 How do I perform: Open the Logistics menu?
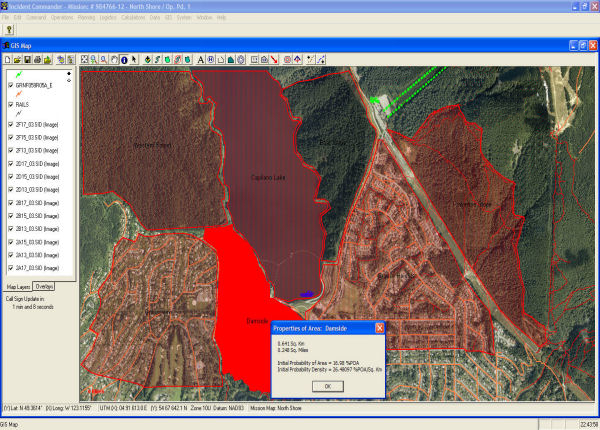pyautogui.click(x=108, y=18)
